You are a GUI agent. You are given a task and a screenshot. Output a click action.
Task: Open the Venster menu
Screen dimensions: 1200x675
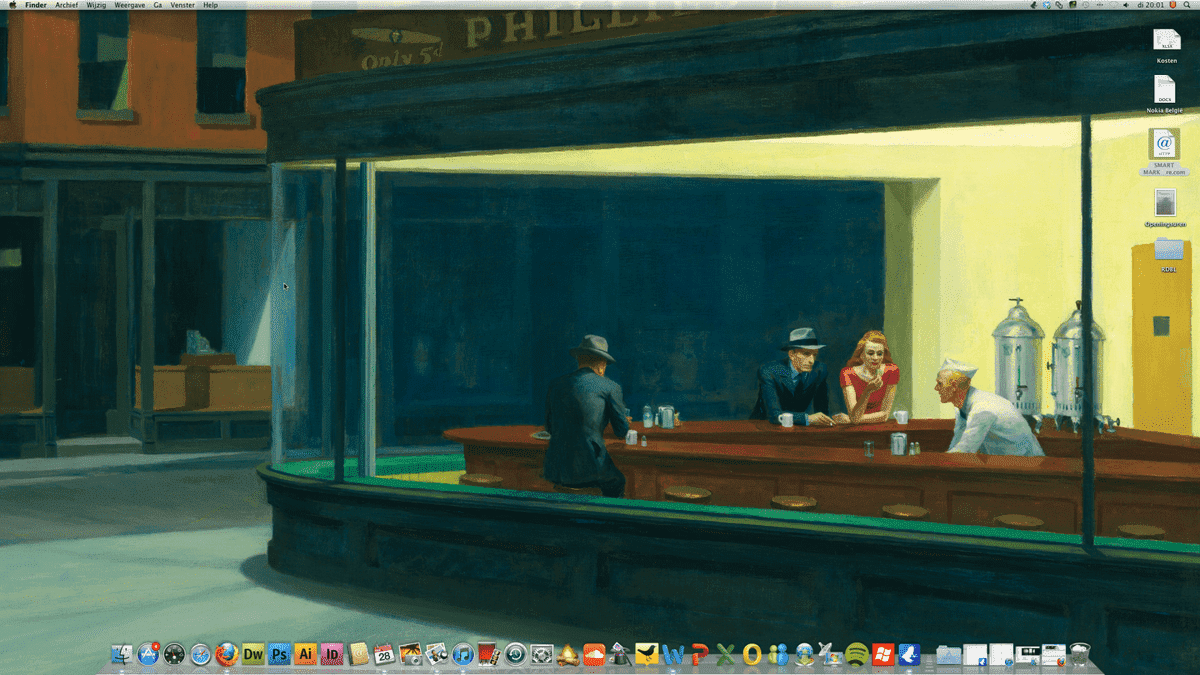coord(182,5)
